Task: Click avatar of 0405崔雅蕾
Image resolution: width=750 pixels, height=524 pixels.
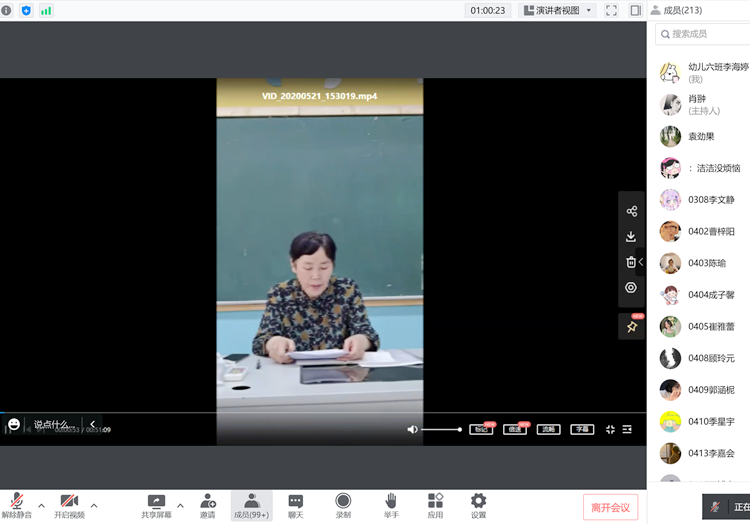Action: [670, 327]
